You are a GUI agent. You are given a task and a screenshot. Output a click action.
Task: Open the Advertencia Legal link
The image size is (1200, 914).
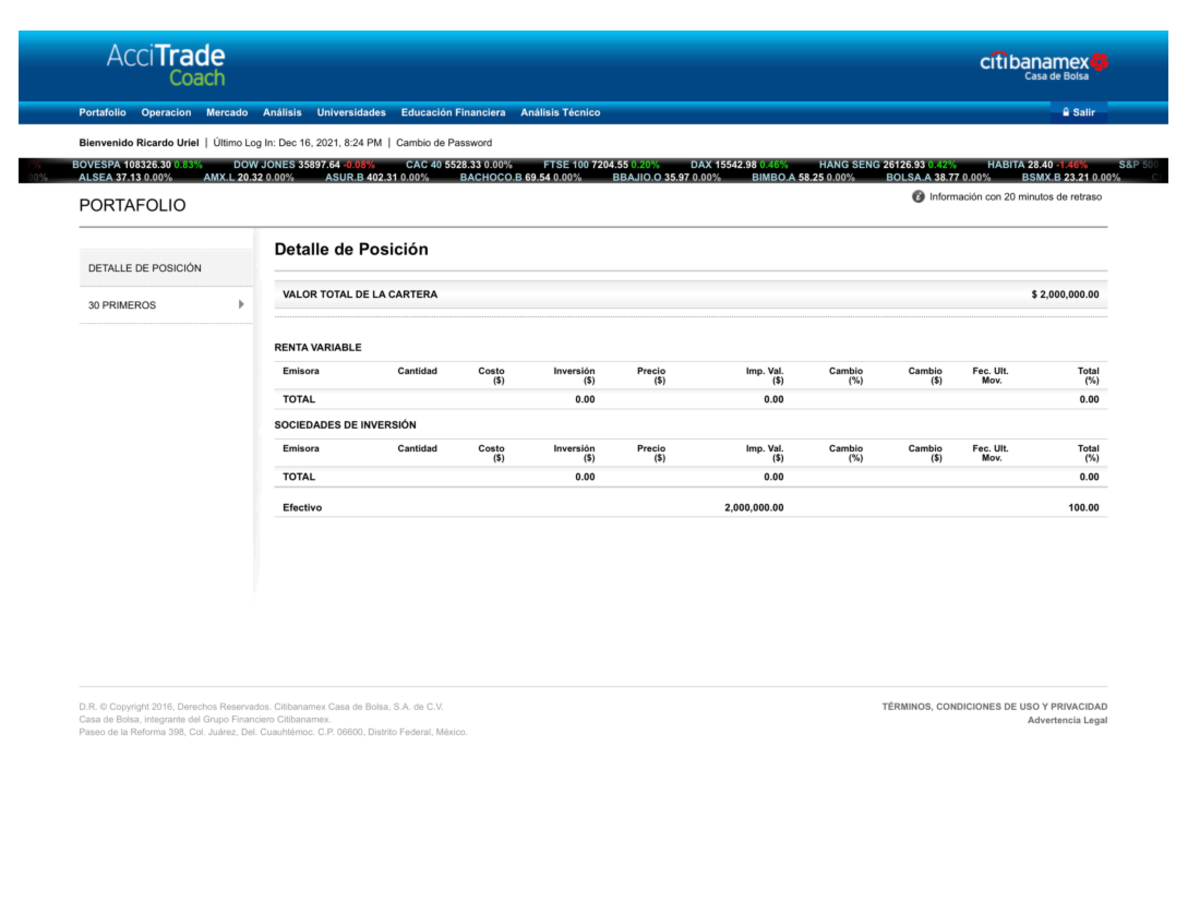pos(1067,721)
